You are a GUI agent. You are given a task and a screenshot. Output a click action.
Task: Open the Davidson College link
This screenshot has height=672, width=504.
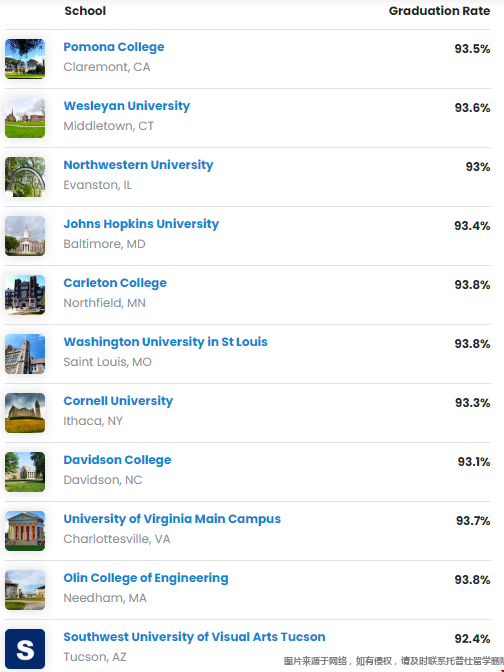coord(117,460)
